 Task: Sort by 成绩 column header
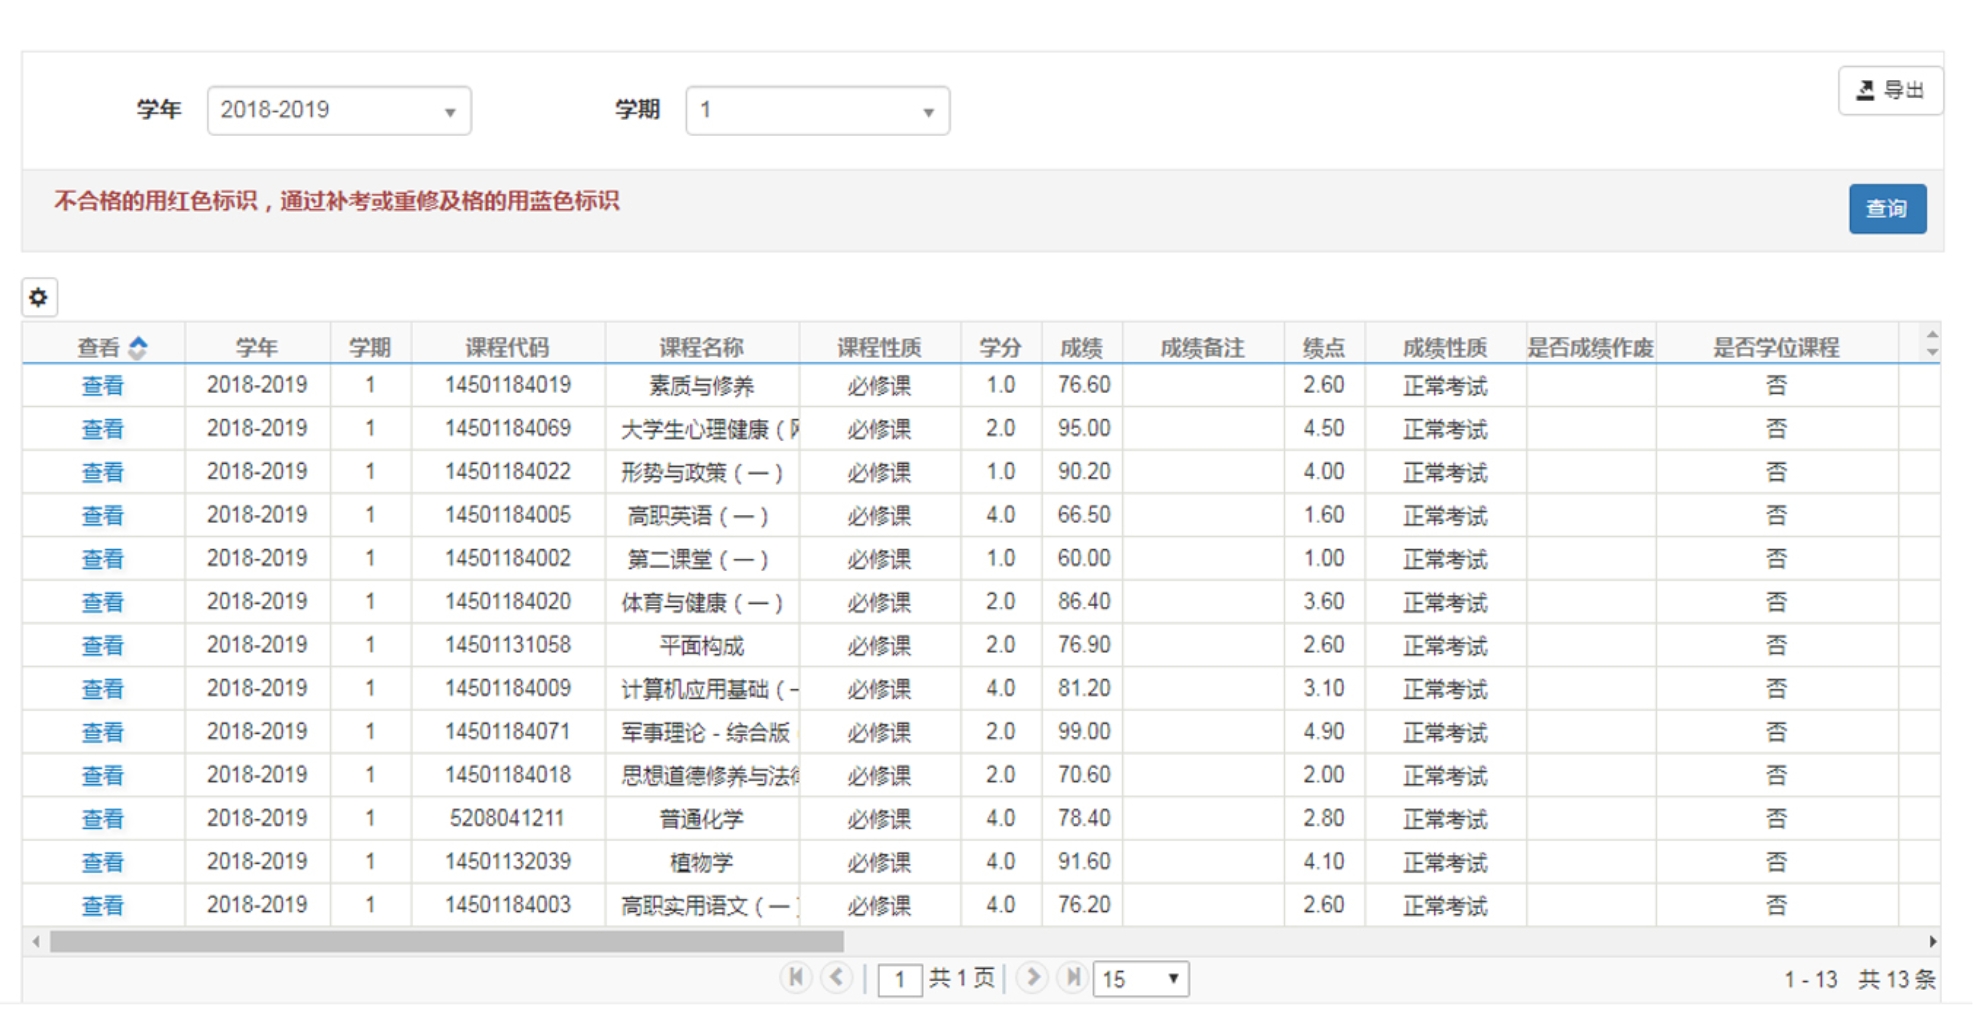(1081, 347)
